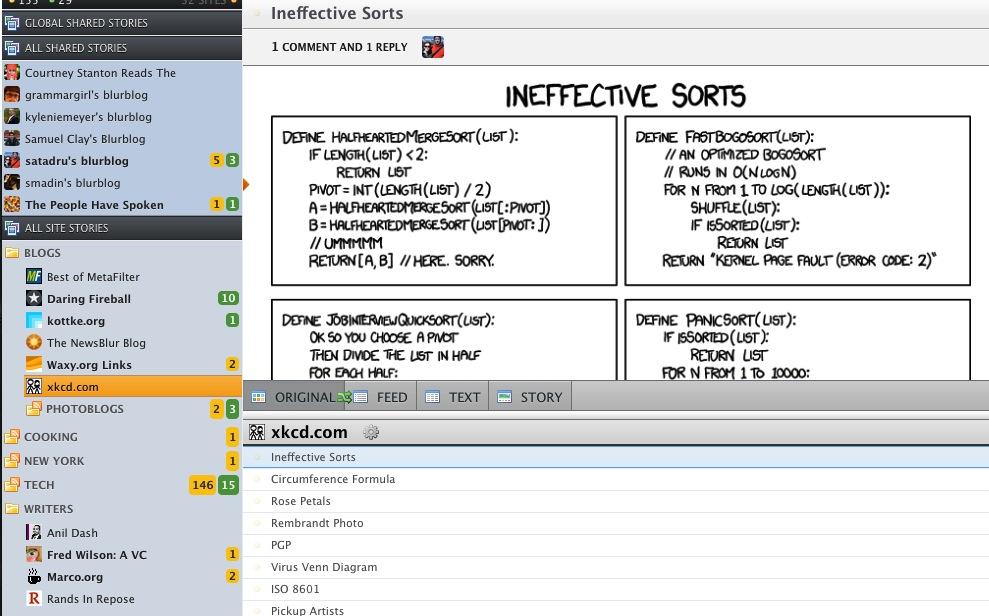Click commenter avatar next to 1 comment

point(433,47)
